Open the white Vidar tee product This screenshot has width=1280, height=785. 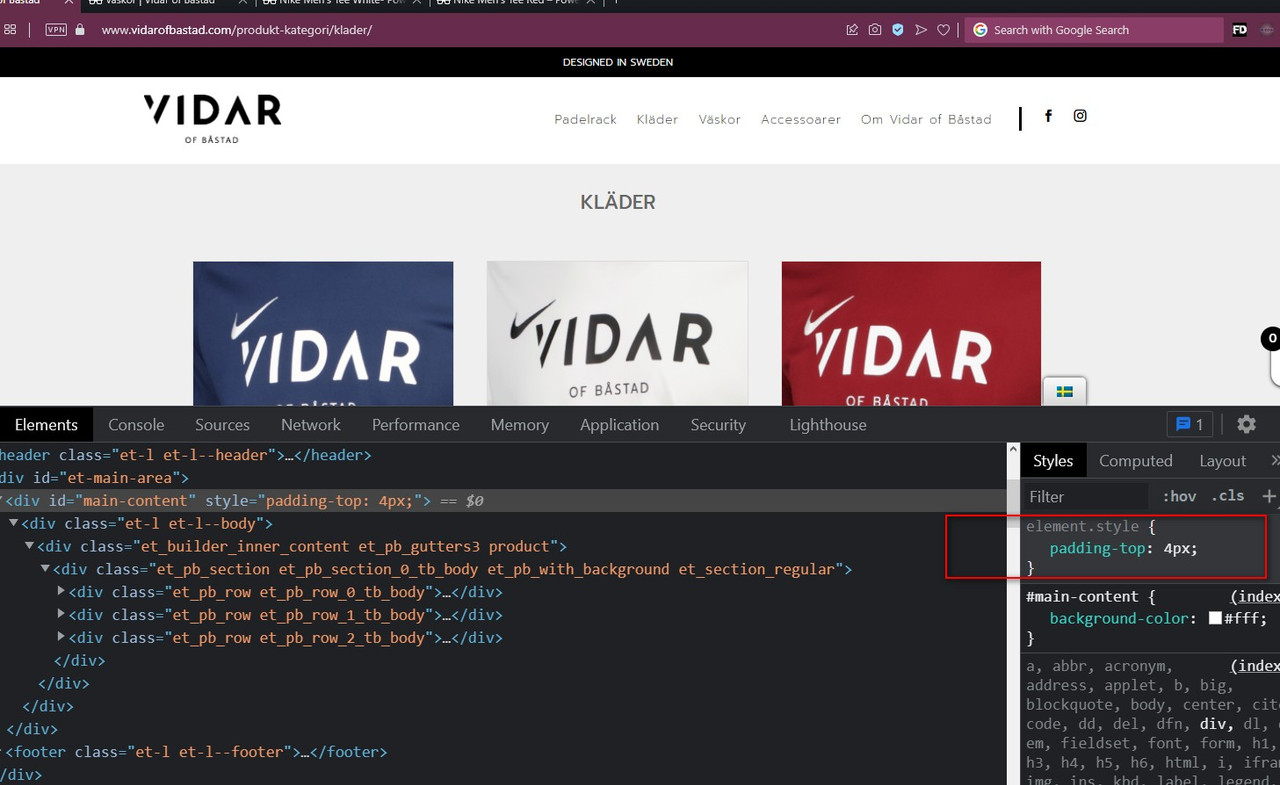click(617, 333)
